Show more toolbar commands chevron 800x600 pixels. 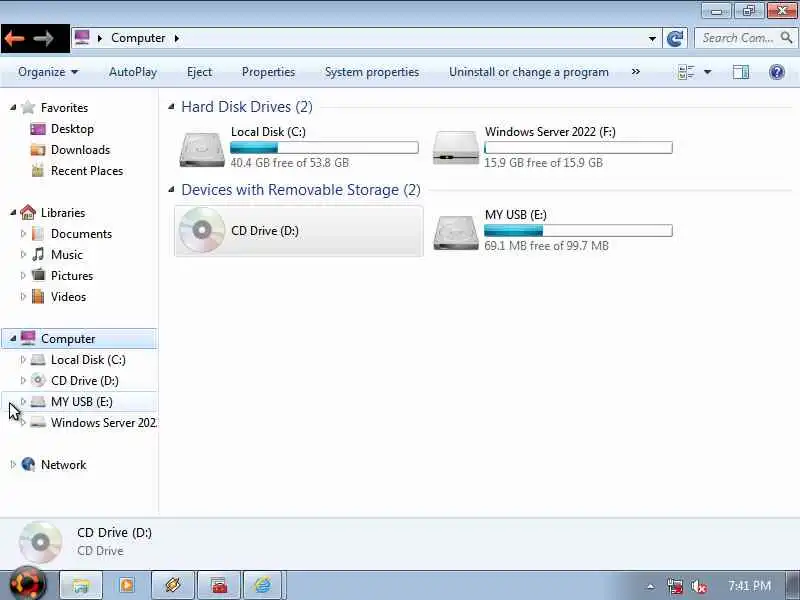click(x=635, y=71)
